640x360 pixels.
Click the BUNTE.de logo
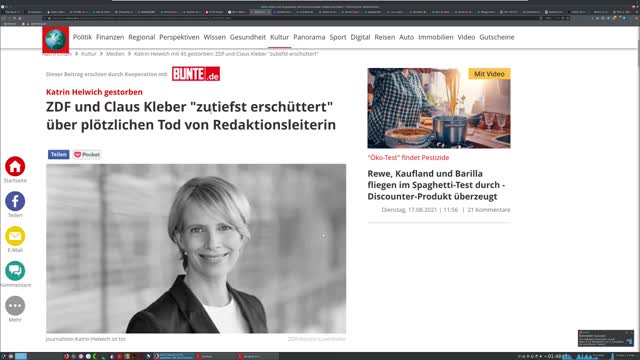pos(196,74)
